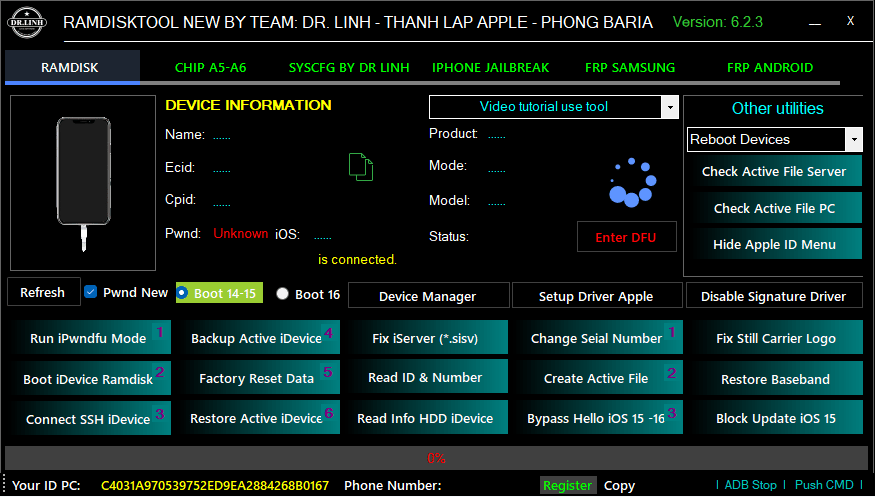Click the DR.LINH logo icon
Viewport: 875px width, 498px height.
click(x=27, y=22)
